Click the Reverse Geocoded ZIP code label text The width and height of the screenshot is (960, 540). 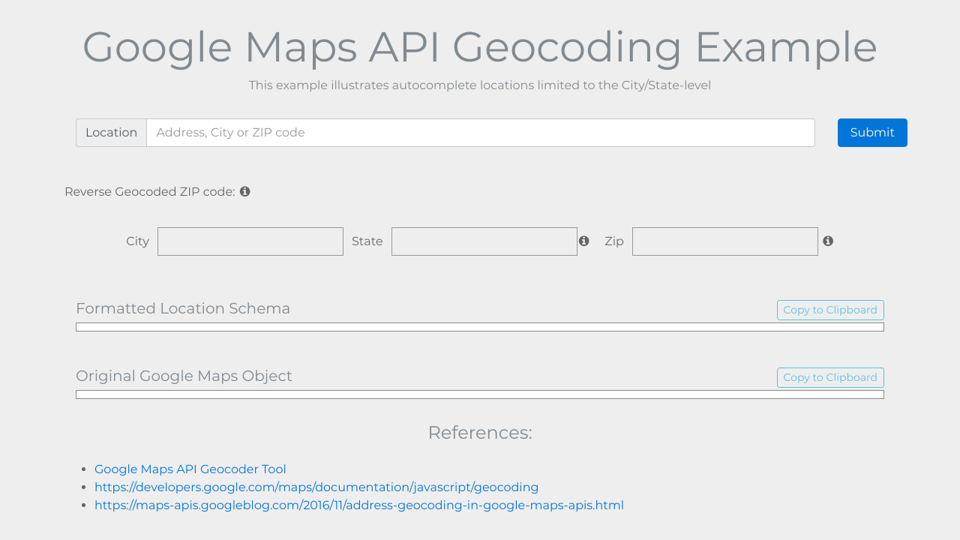(150, 191)
